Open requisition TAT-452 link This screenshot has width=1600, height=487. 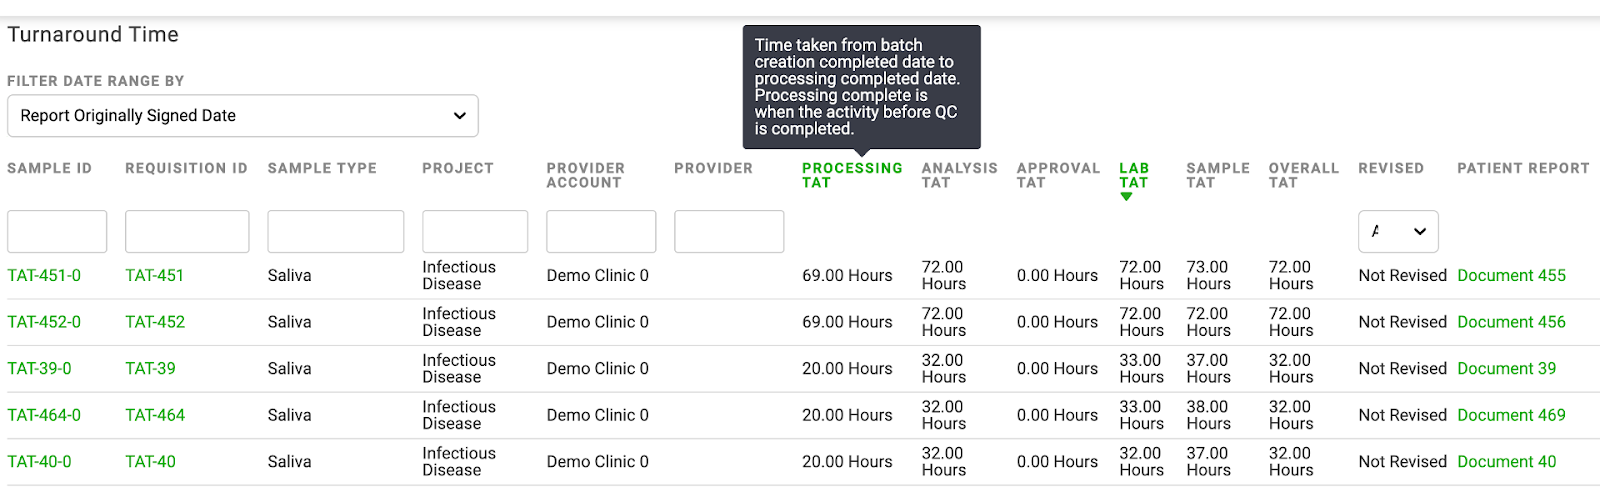155,322
